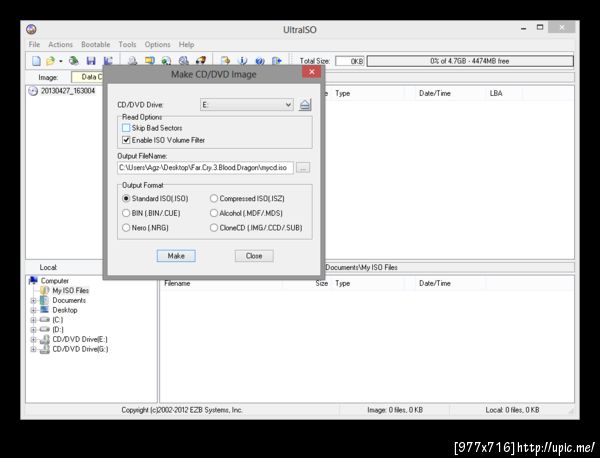
Task: Click the Make button
Action: tap(176, 256)
